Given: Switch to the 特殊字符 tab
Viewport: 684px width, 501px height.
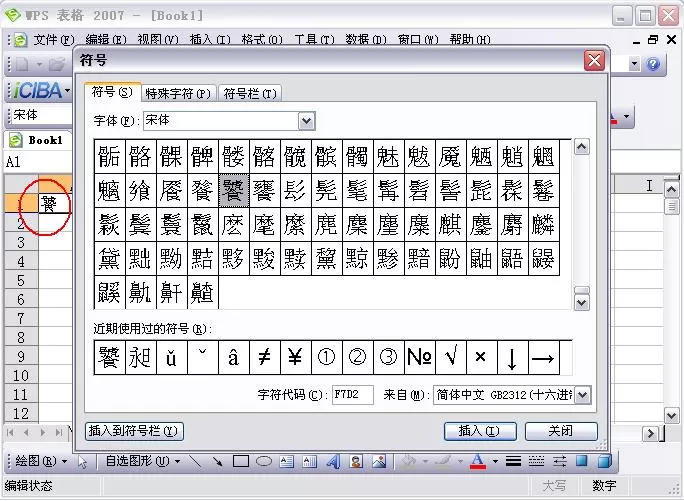Looking at the screenshot, I should 178,93.
